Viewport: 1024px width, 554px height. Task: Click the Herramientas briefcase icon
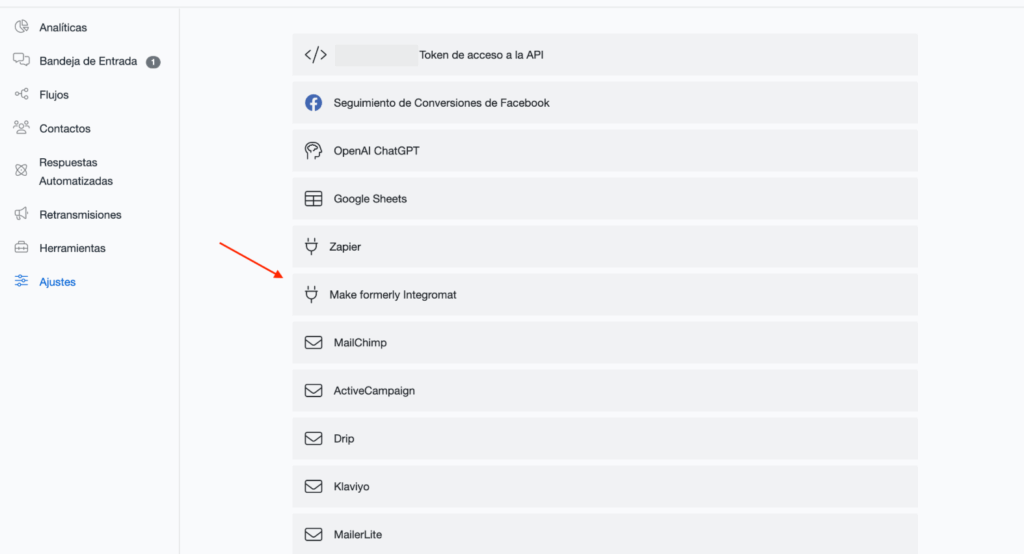22,247
